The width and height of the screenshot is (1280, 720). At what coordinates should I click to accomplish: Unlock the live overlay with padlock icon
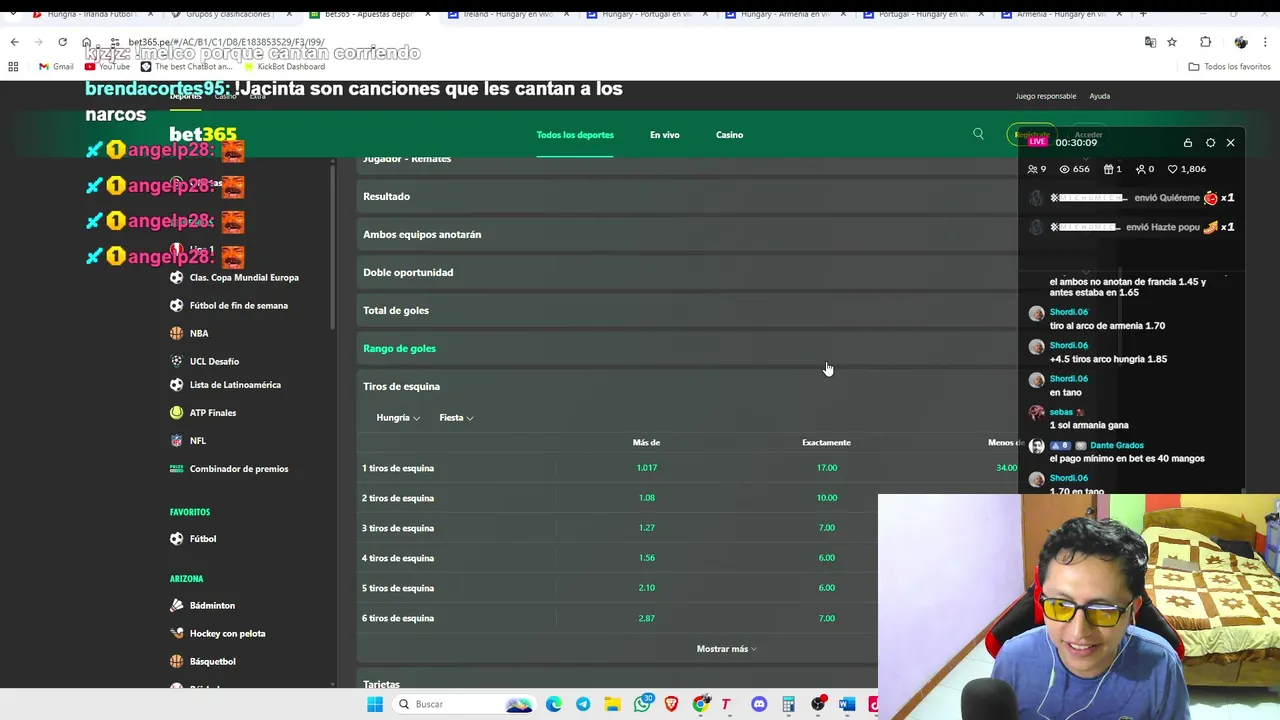pos(1187,143)
